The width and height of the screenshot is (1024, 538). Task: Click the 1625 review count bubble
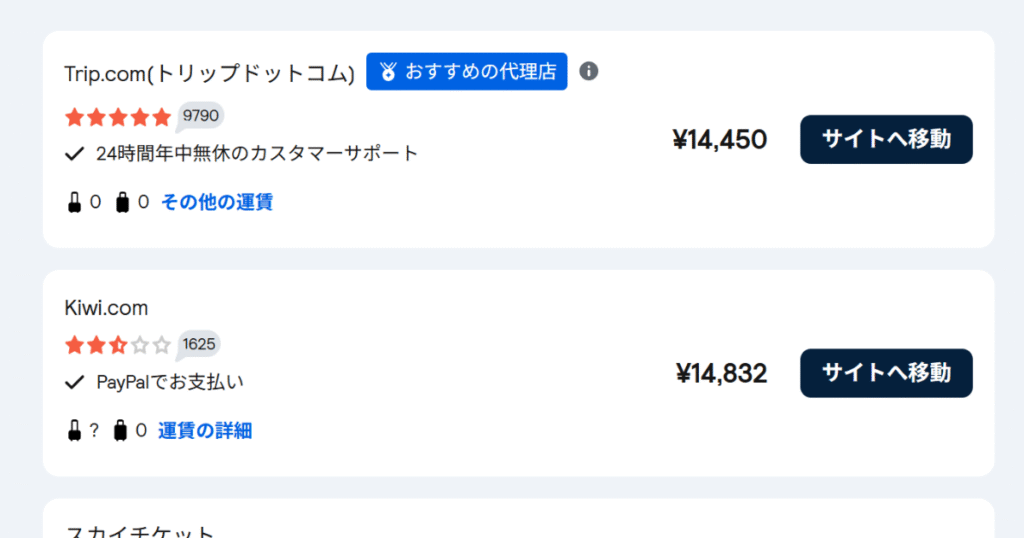point(198,345)
